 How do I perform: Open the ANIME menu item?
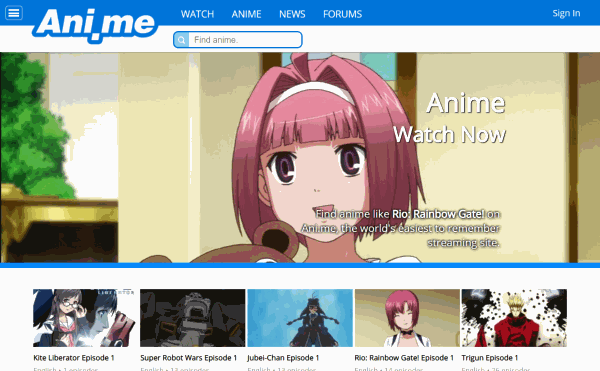point(246,14)
